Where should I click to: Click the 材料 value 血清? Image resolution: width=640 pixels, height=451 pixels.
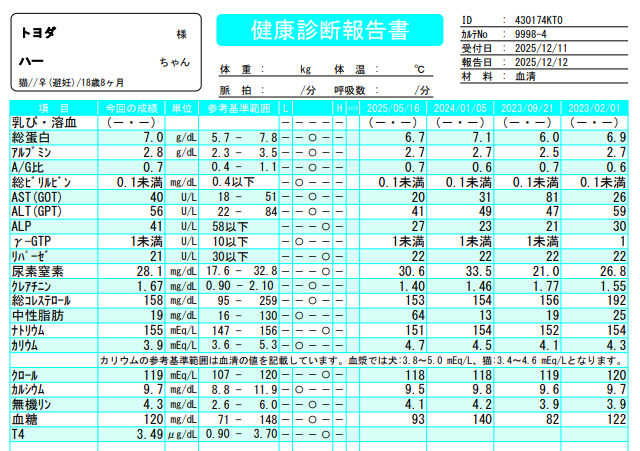click(525, 76)
